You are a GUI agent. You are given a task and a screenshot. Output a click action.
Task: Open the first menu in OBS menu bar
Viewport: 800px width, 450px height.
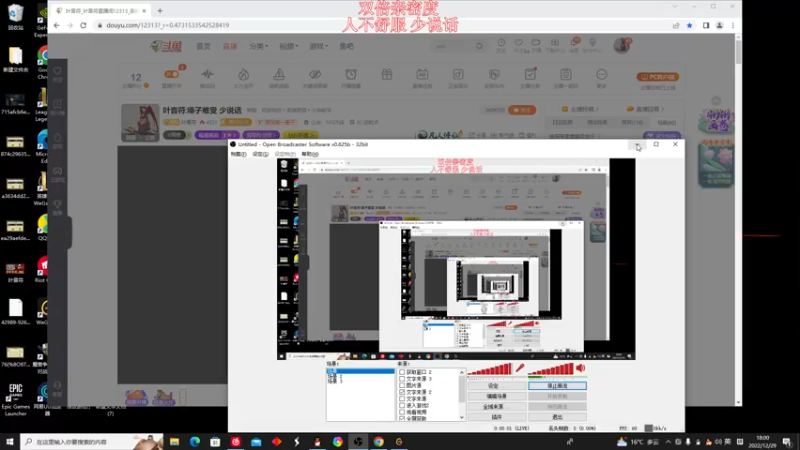tap(238, 154)
